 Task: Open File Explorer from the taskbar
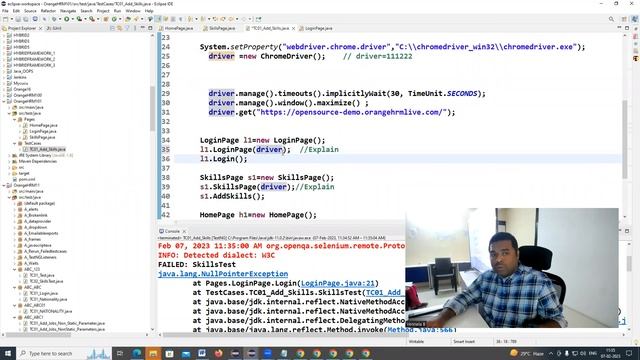(153, 353)
